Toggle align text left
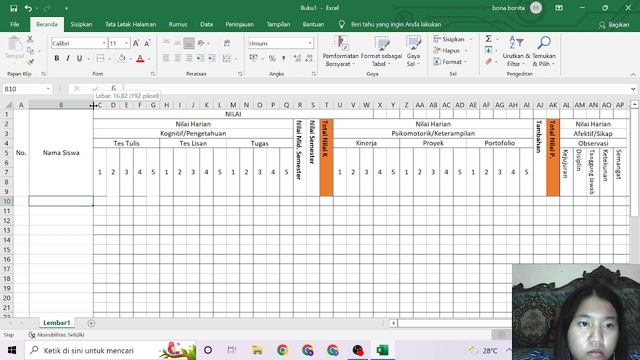The image size is (640, 360). click(166, 58)
